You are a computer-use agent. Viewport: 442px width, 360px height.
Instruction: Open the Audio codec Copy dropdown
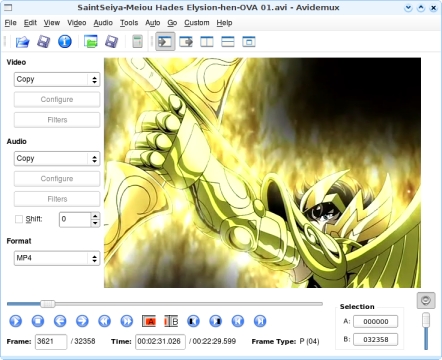[57, 159]
